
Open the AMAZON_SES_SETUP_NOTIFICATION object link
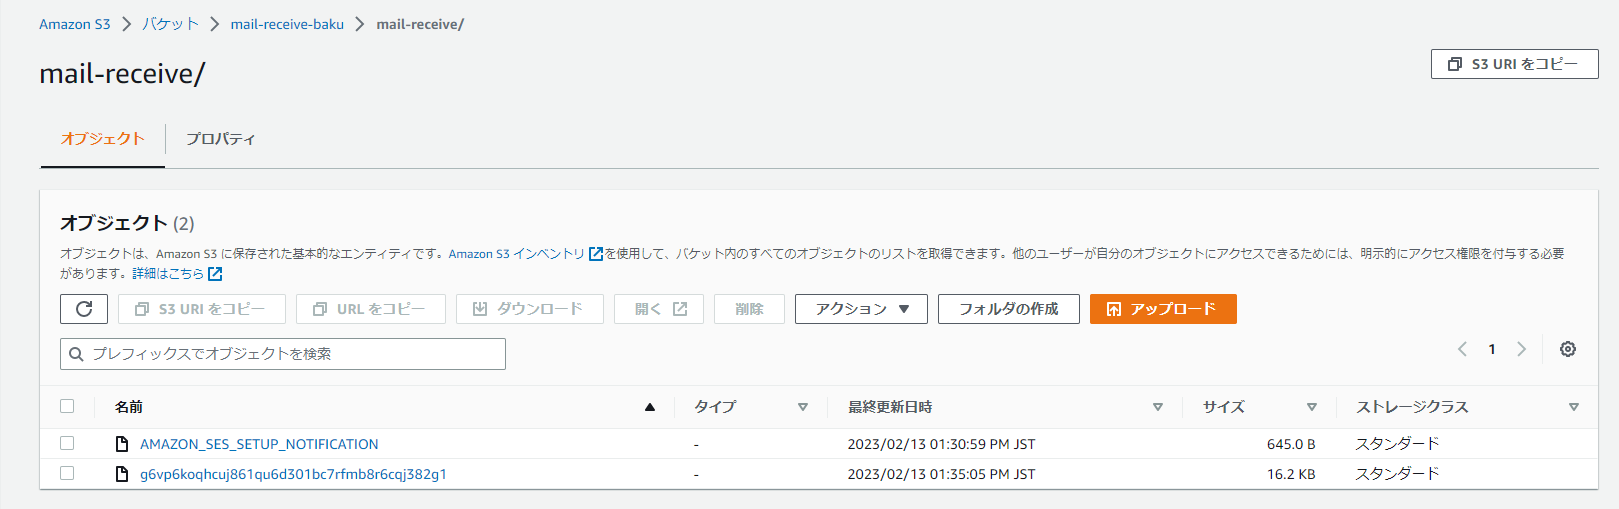(x=259, y=444)
